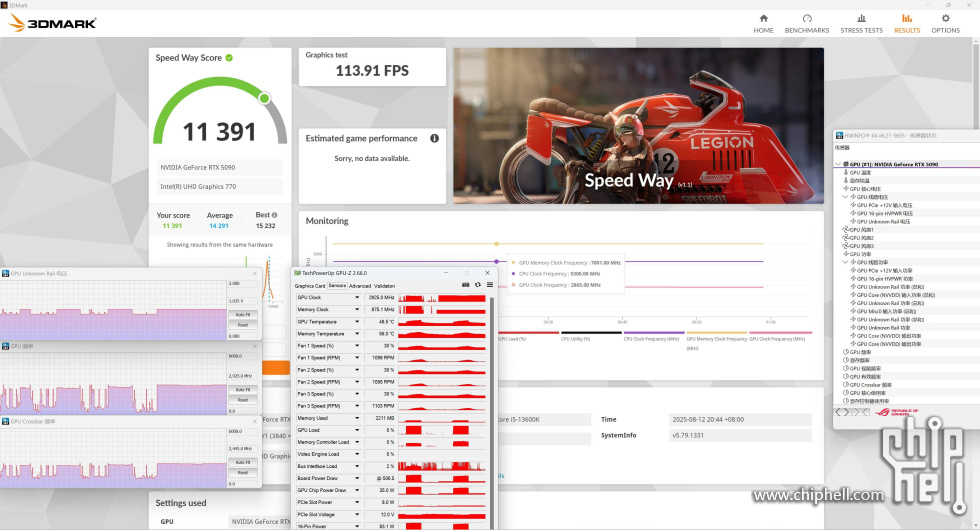
Task: Click GPU Load (%) legend swatch
Action: [529, 332]
